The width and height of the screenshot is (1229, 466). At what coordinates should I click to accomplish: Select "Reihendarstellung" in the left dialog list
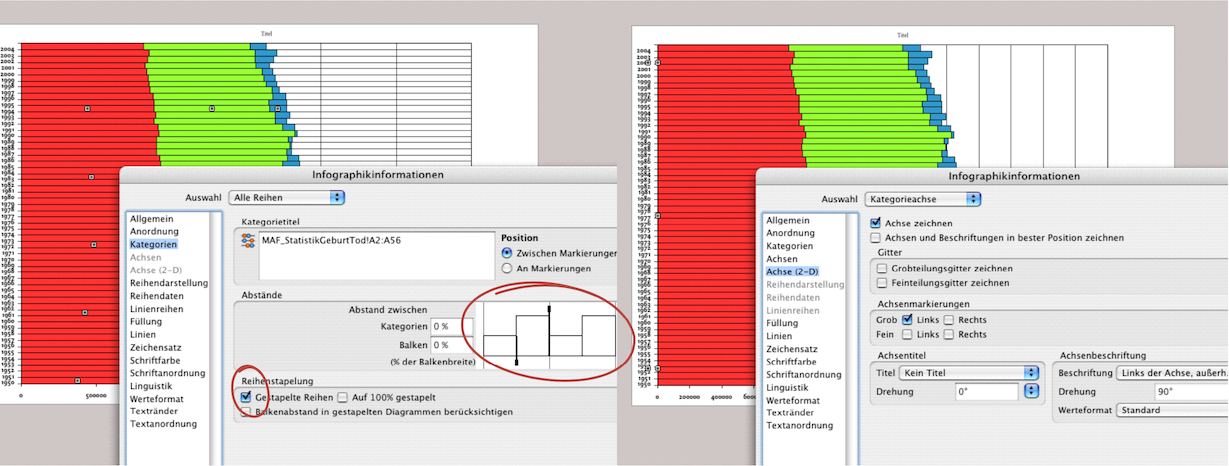click(x=168, y=283)
